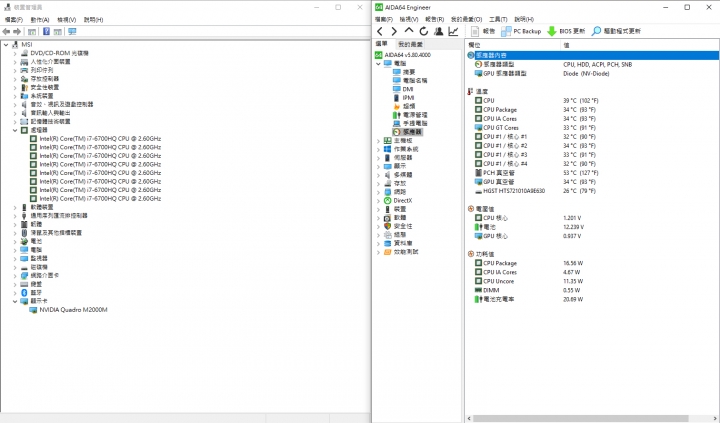Go back in the AIDA64 toolbar
The height and width of the screenshot is (423, 720).
pos(380,31)
